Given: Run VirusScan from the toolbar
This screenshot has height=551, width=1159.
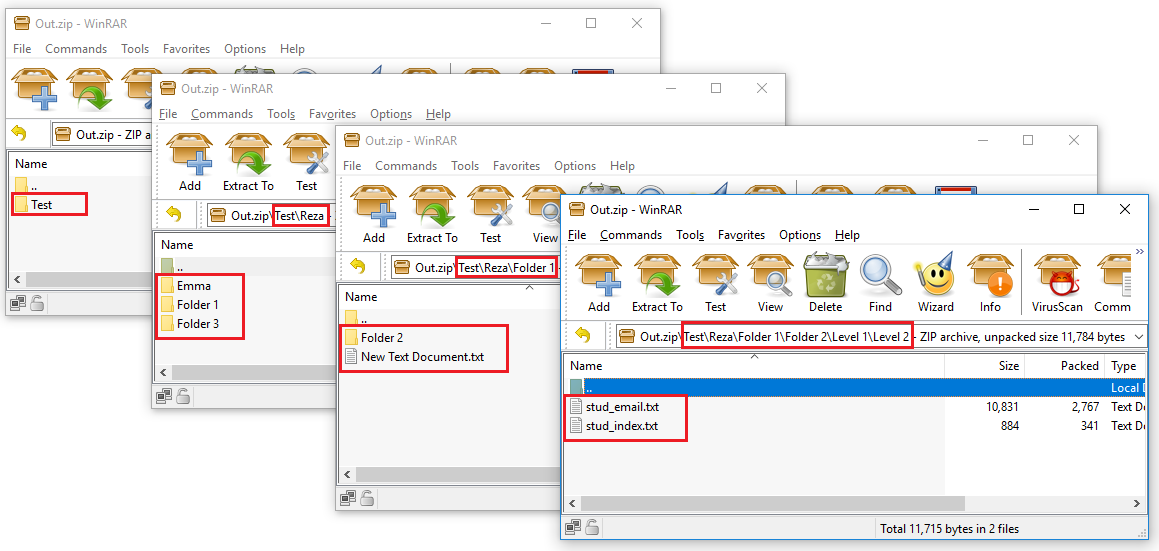Looking at the screenshot, I should point(1056,283).
